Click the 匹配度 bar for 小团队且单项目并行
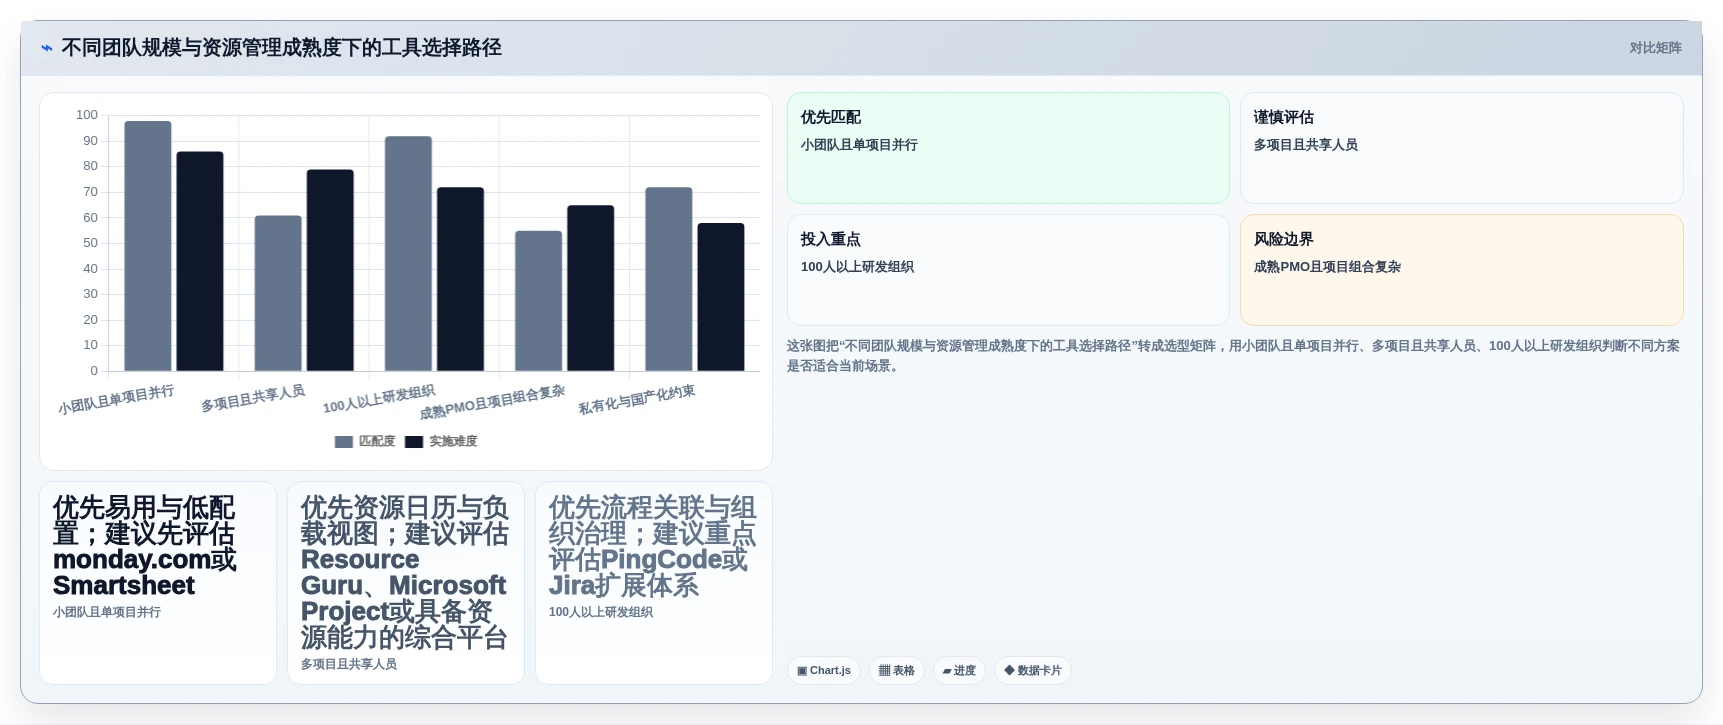1723x725 pixels. (x=148, y=246)
